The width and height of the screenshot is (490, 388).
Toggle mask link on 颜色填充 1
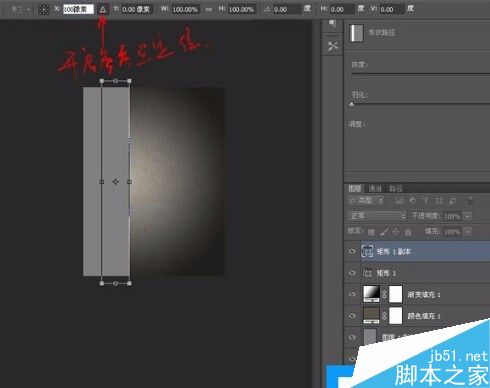point(384,316)
